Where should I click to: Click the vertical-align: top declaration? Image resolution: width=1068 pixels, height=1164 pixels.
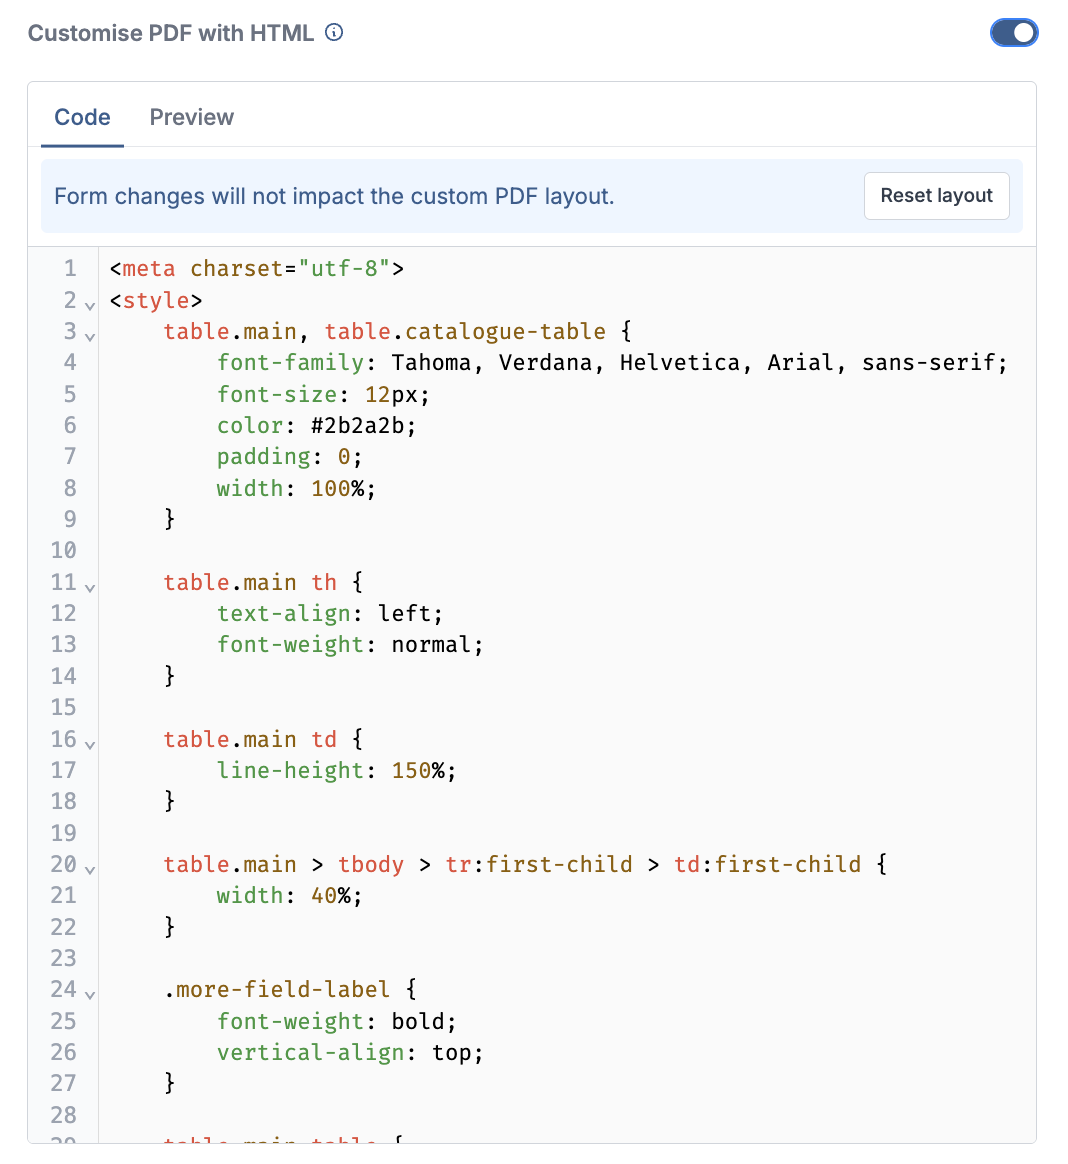click(x=350, y=1053)
